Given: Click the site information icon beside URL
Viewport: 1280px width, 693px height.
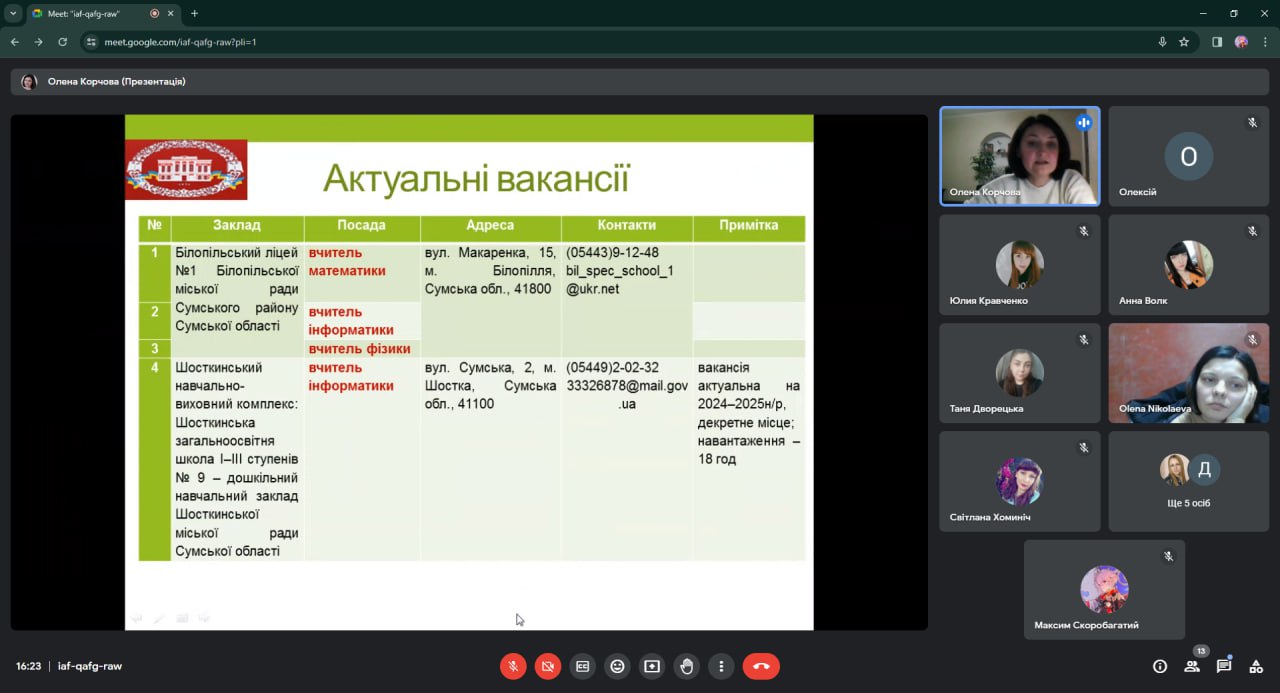Looking at the screenshot, I should click(91, 42).
